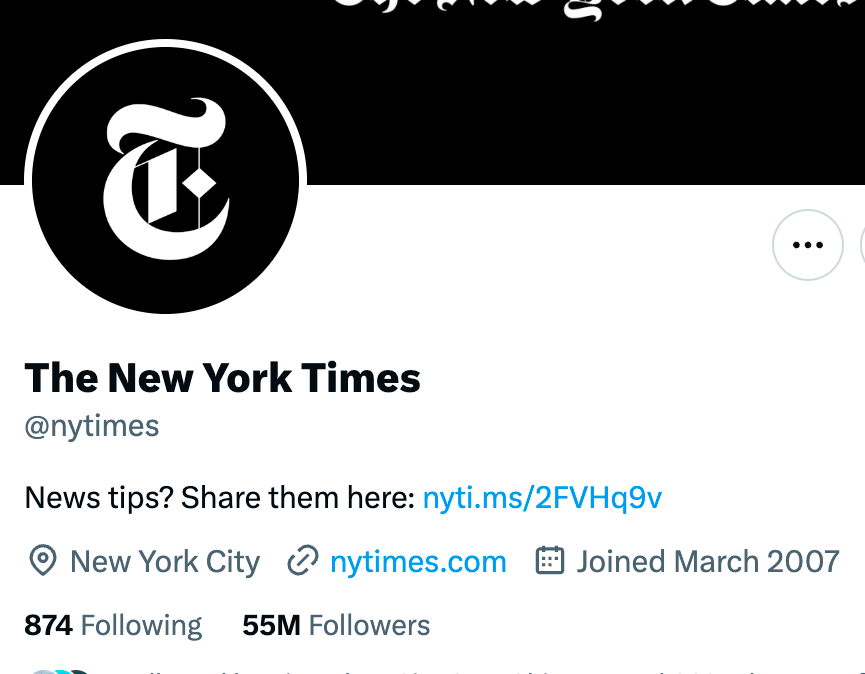Image resolution: width=865 pixels, height=674 pixels.
Task: Click the cut-off circular button beside more options
Action: pos(862,245)
